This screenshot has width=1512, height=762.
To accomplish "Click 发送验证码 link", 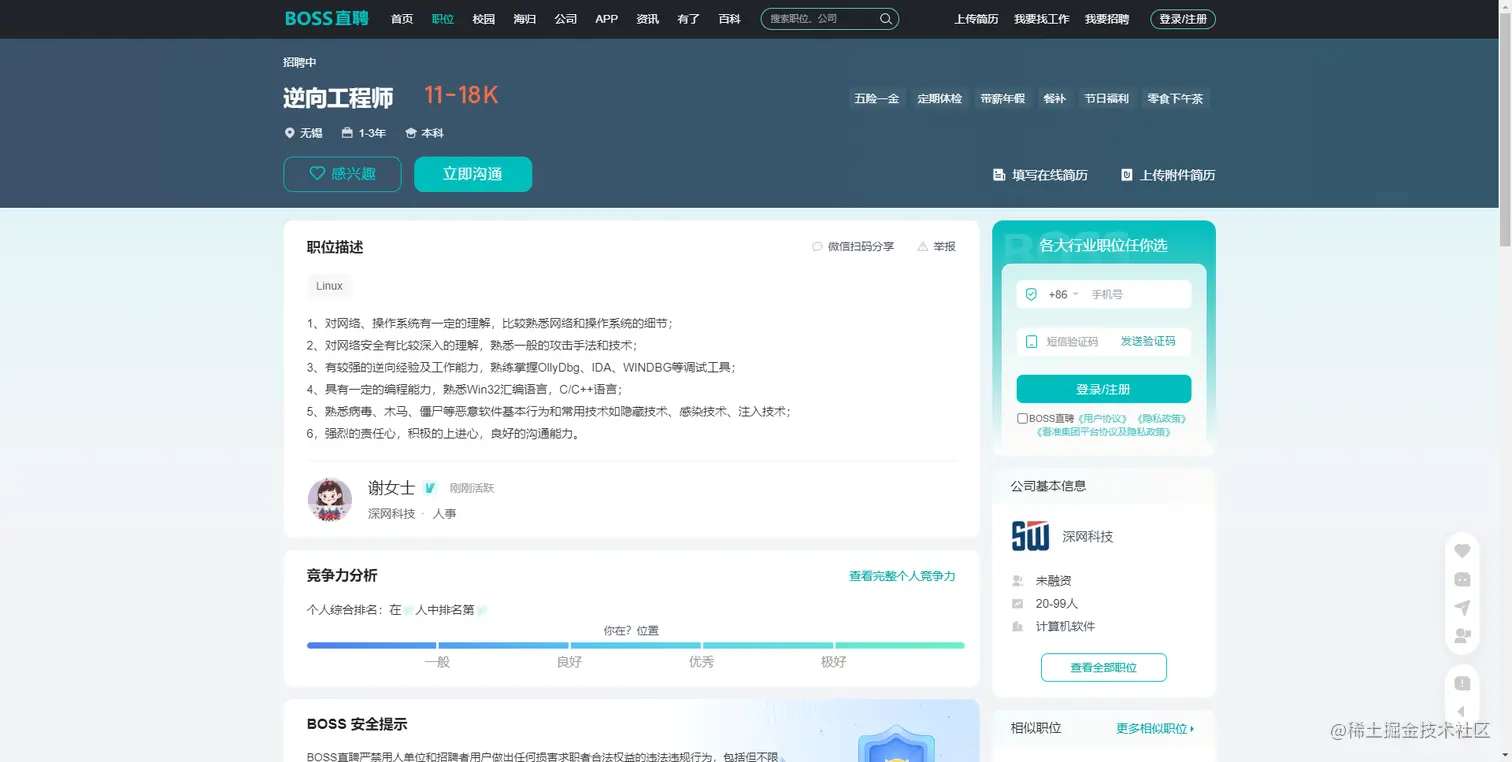I will pos(1148,342).
